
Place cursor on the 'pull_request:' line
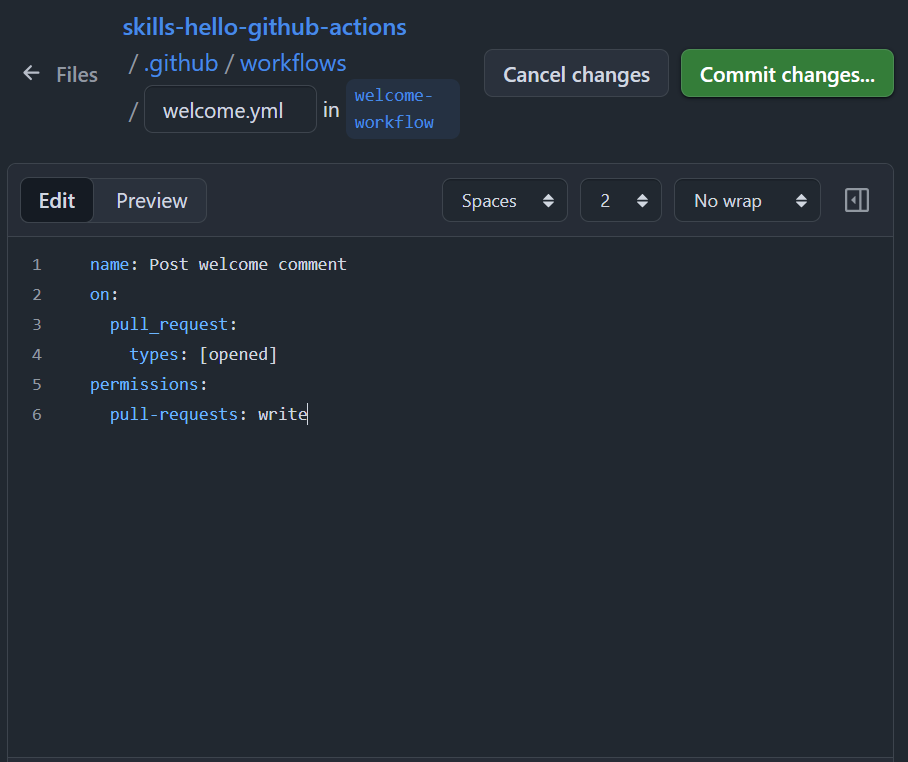point(173,324)
